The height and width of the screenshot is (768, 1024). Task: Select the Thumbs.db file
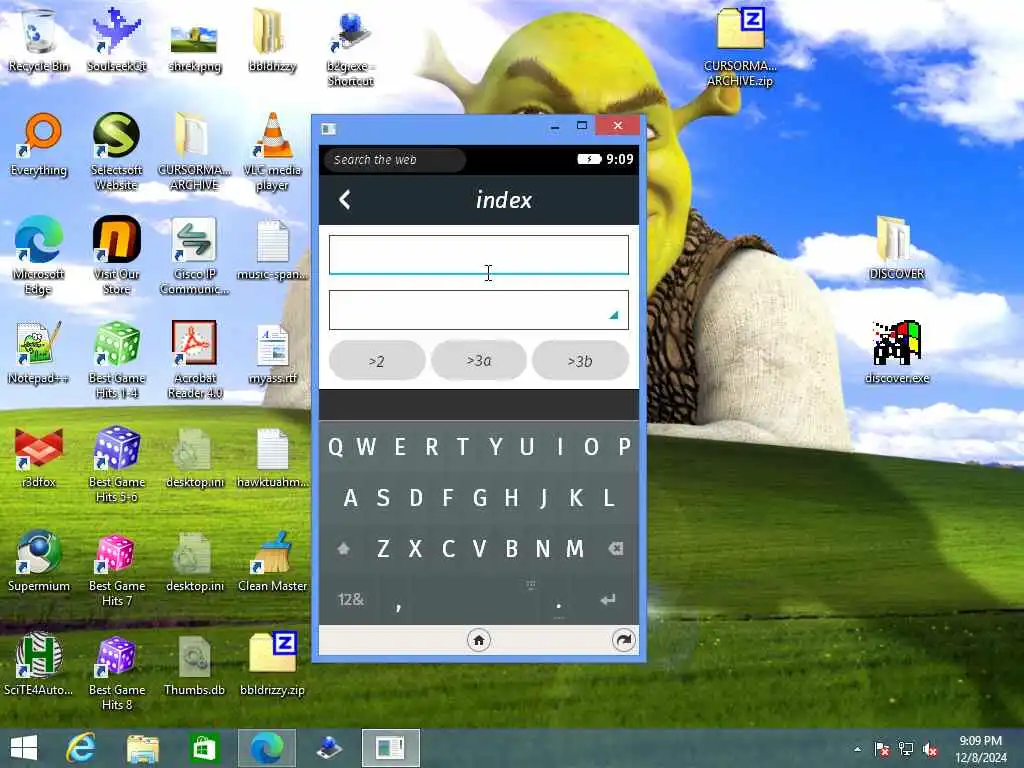coord(194,665)
